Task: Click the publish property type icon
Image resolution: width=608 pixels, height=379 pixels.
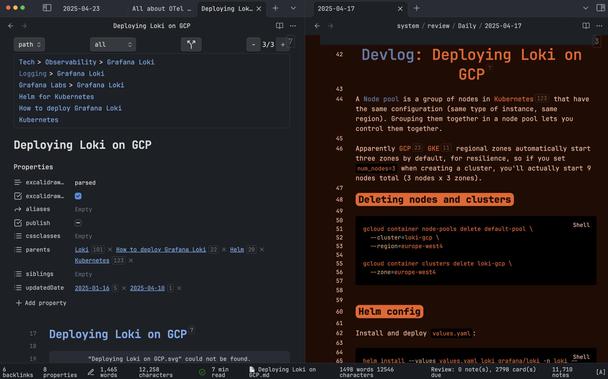Action: pyautogui.click(x=17, y=223)
